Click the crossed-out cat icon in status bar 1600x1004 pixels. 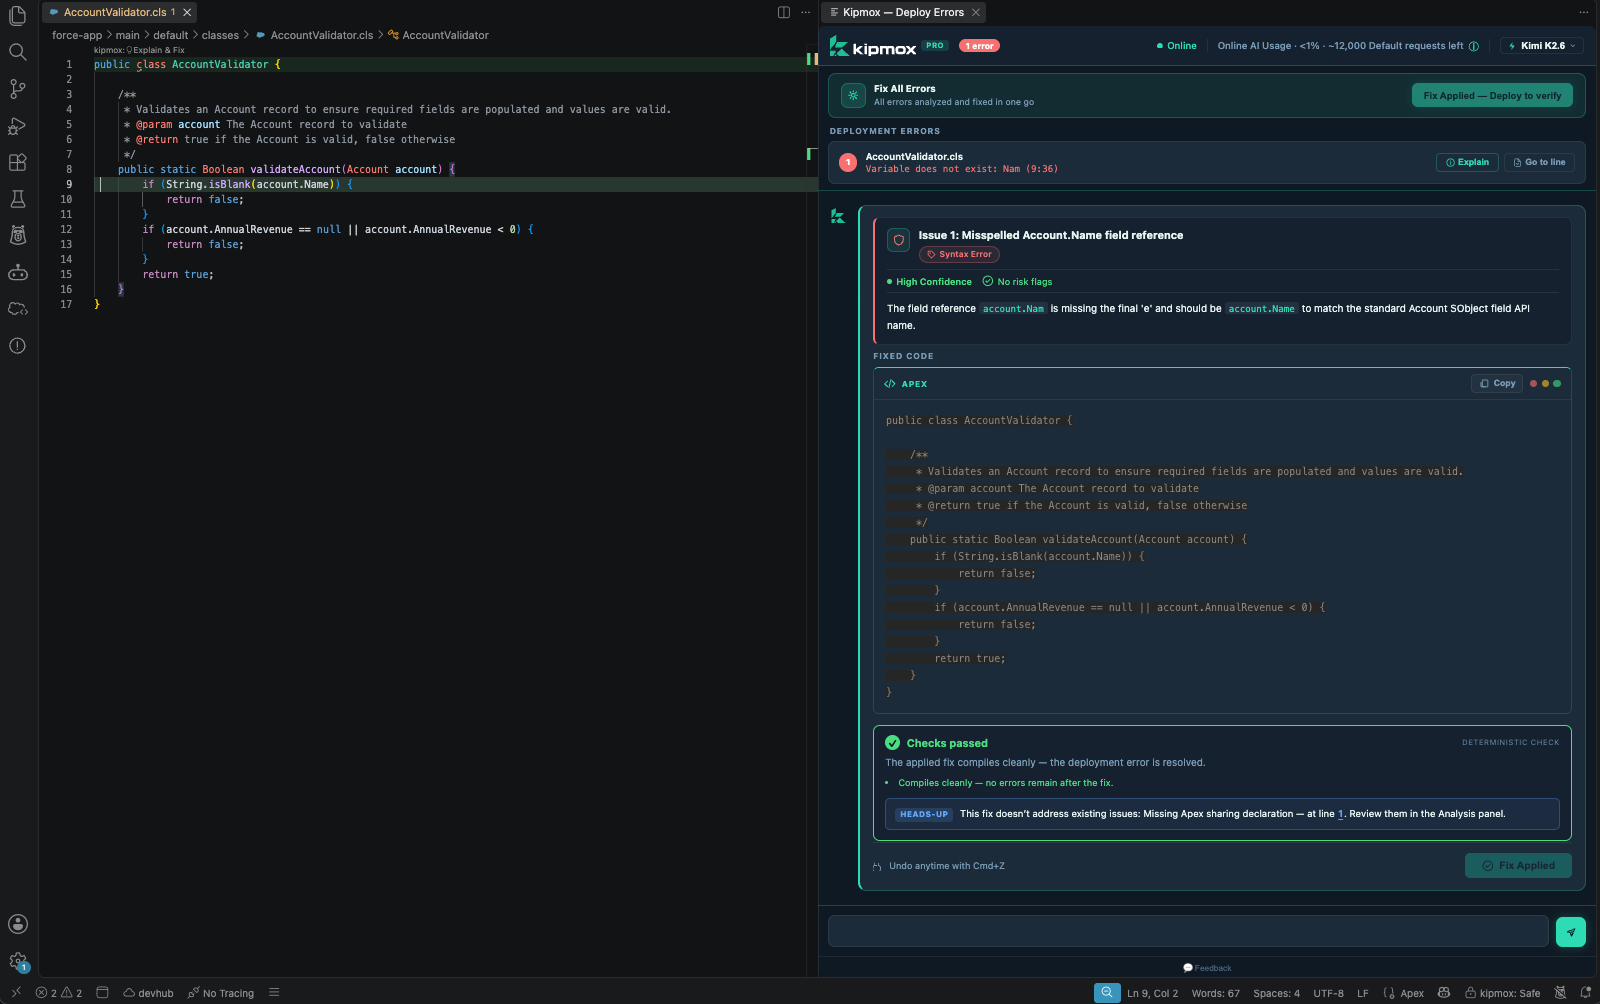coord(1562,993)
